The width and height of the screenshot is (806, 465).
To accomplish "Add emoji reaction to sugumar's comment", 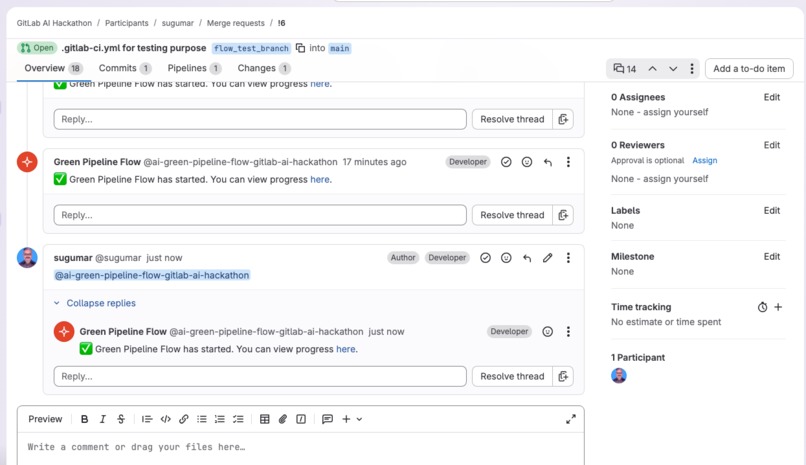I will coord(506,257).
